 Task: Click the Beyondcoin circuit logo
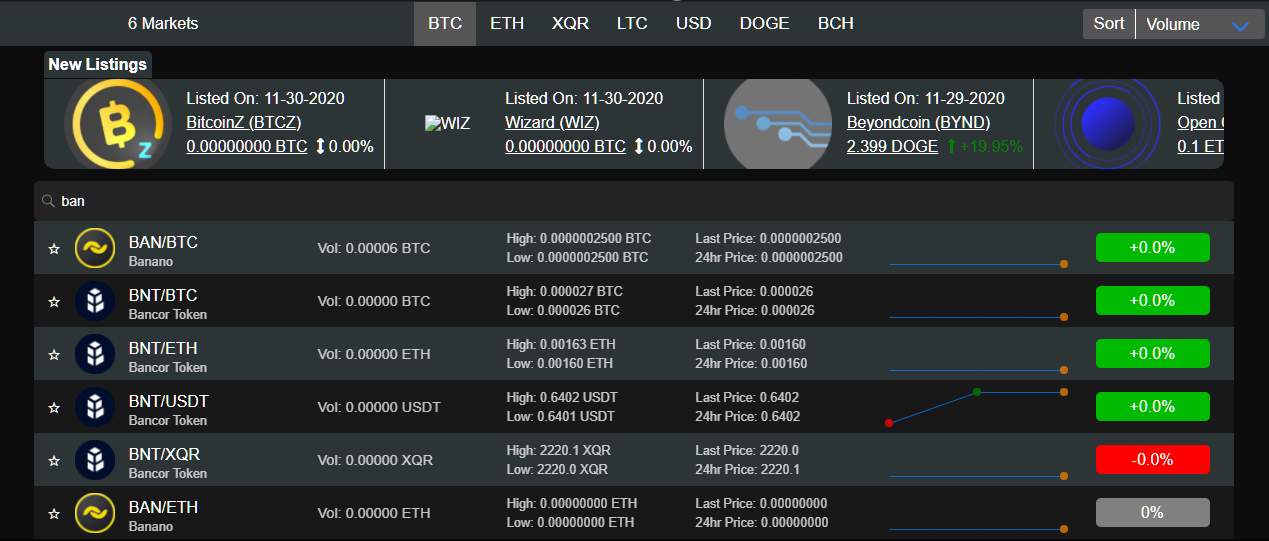tap(778, 124)
